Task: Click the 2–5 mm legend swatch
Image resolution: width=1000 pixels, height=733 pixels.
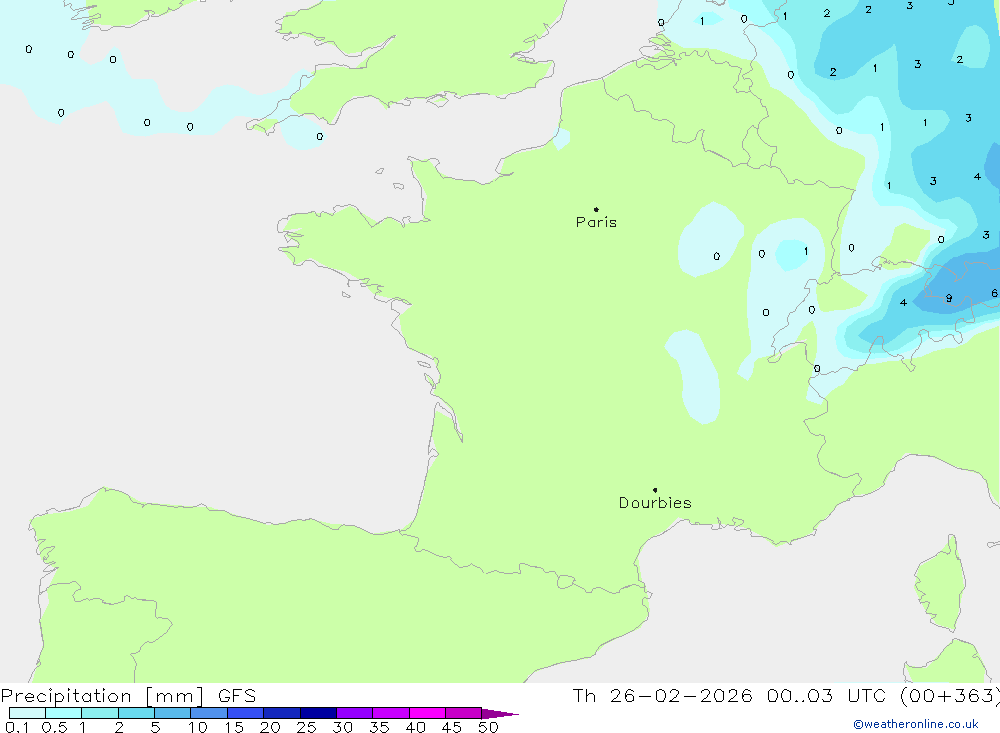Action: pyautogui.click(x=136, y=713)
